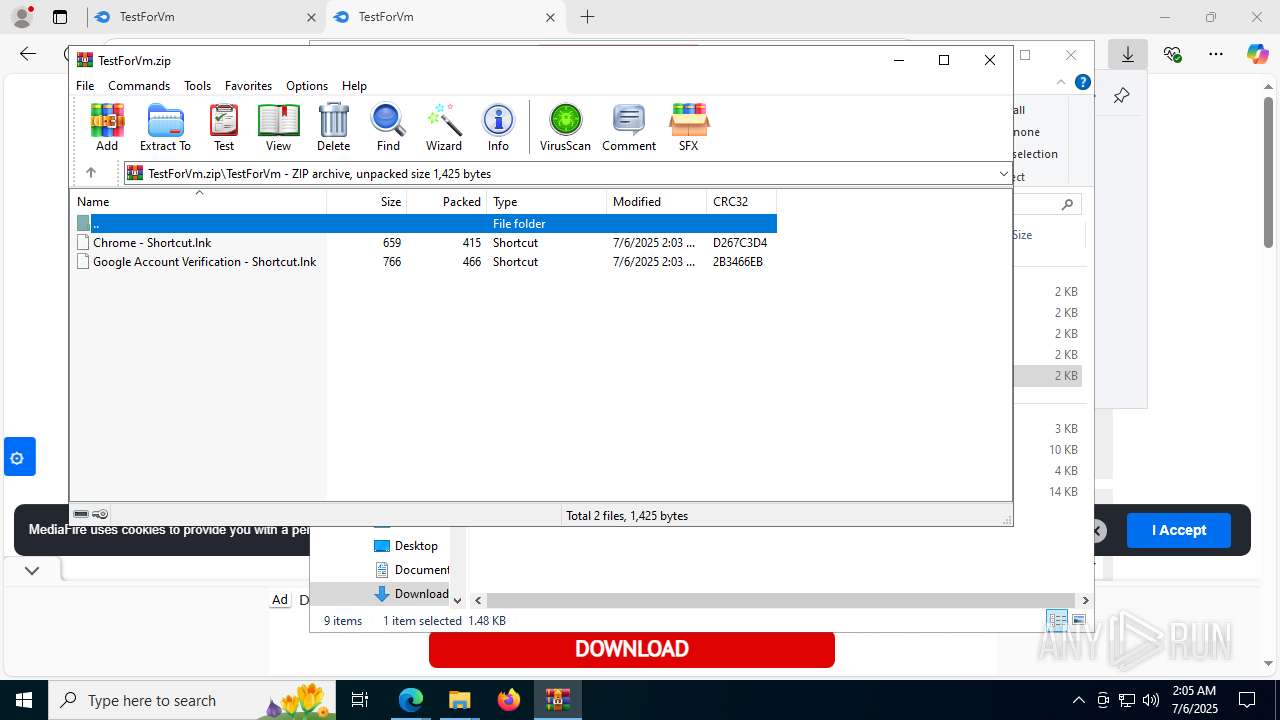Sort by Type column header
Screen dimensions: 1280x720
click(x=546, y=202)
